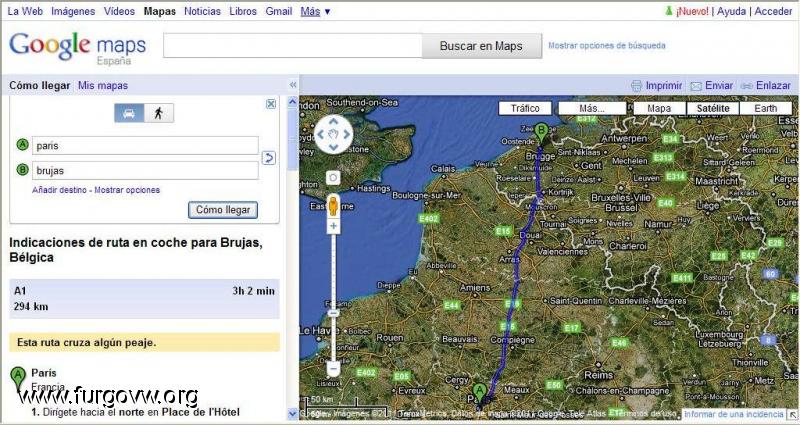Click the main Maps search field

pyautogui.click(x=293, y=46)
